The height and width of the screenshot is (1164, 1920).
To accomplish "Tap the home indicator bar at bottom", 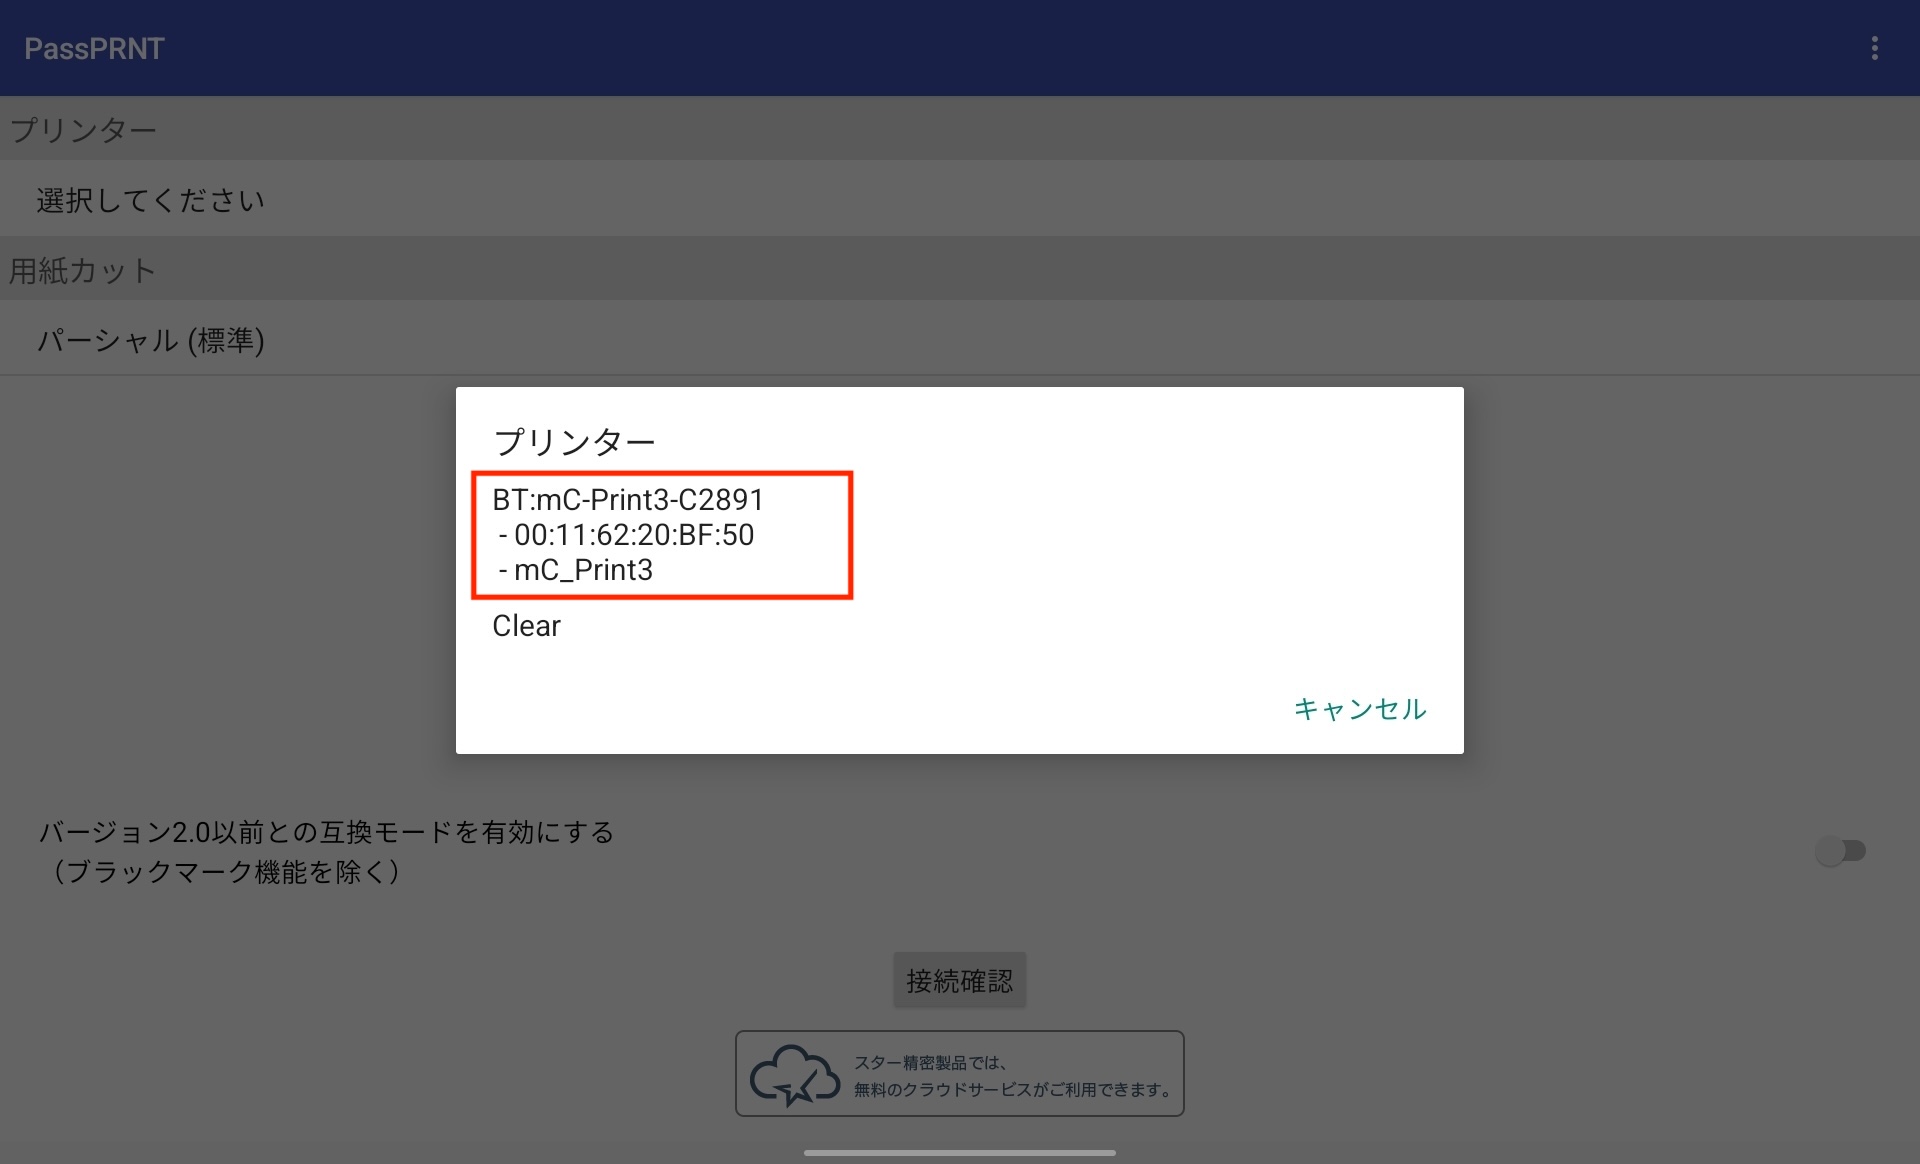I will 959,1151.
